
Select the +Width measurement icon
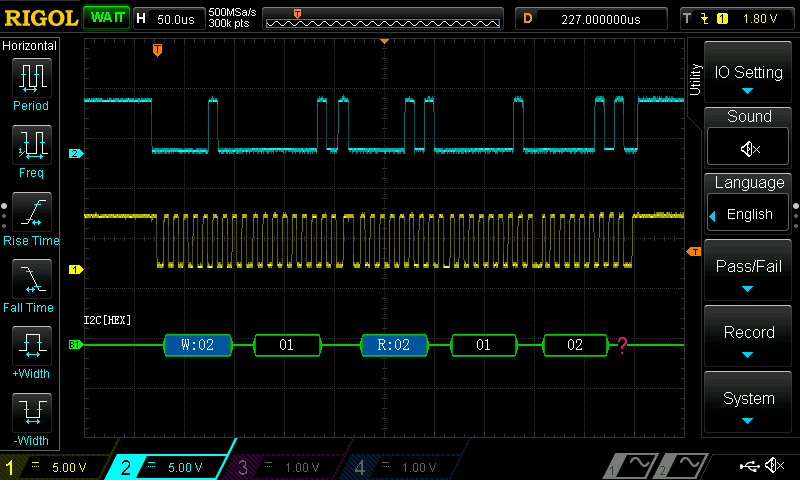click(32, 345)
